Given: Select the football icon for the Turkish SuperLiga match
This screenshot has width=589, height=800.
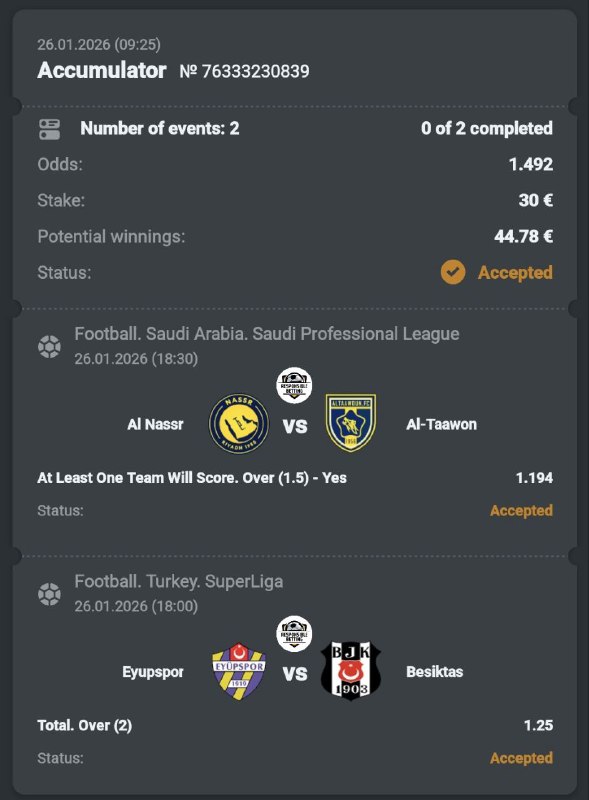Looking at the screenshot, I should [49, 591].
